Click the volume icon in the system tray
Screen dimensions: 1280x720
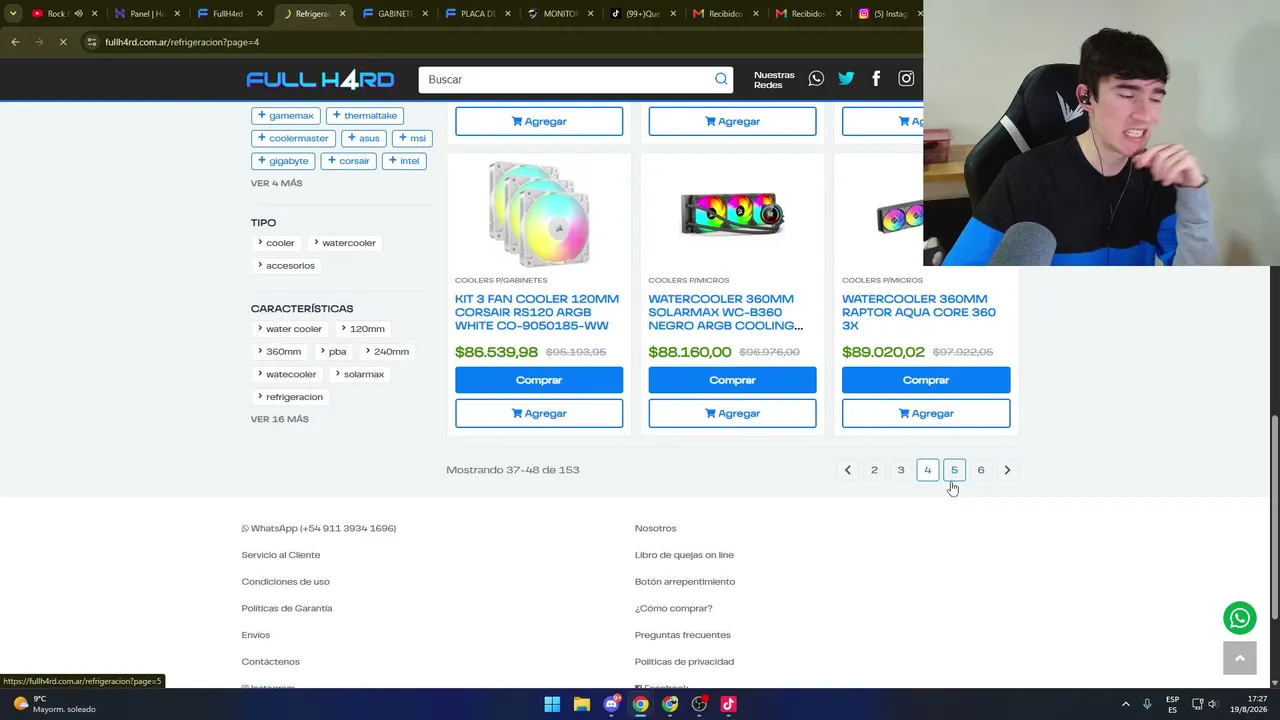1212,704
